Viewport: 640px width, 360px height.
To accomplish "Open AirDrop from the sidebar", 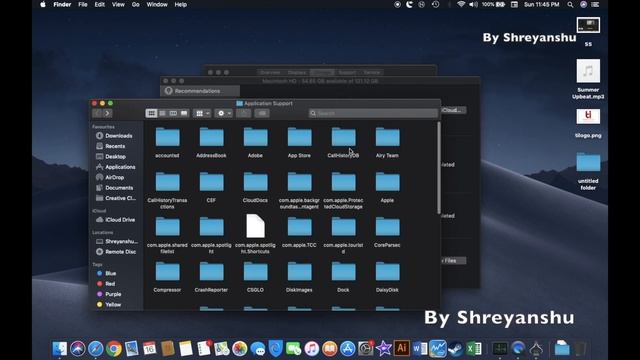I will point(110,177).
